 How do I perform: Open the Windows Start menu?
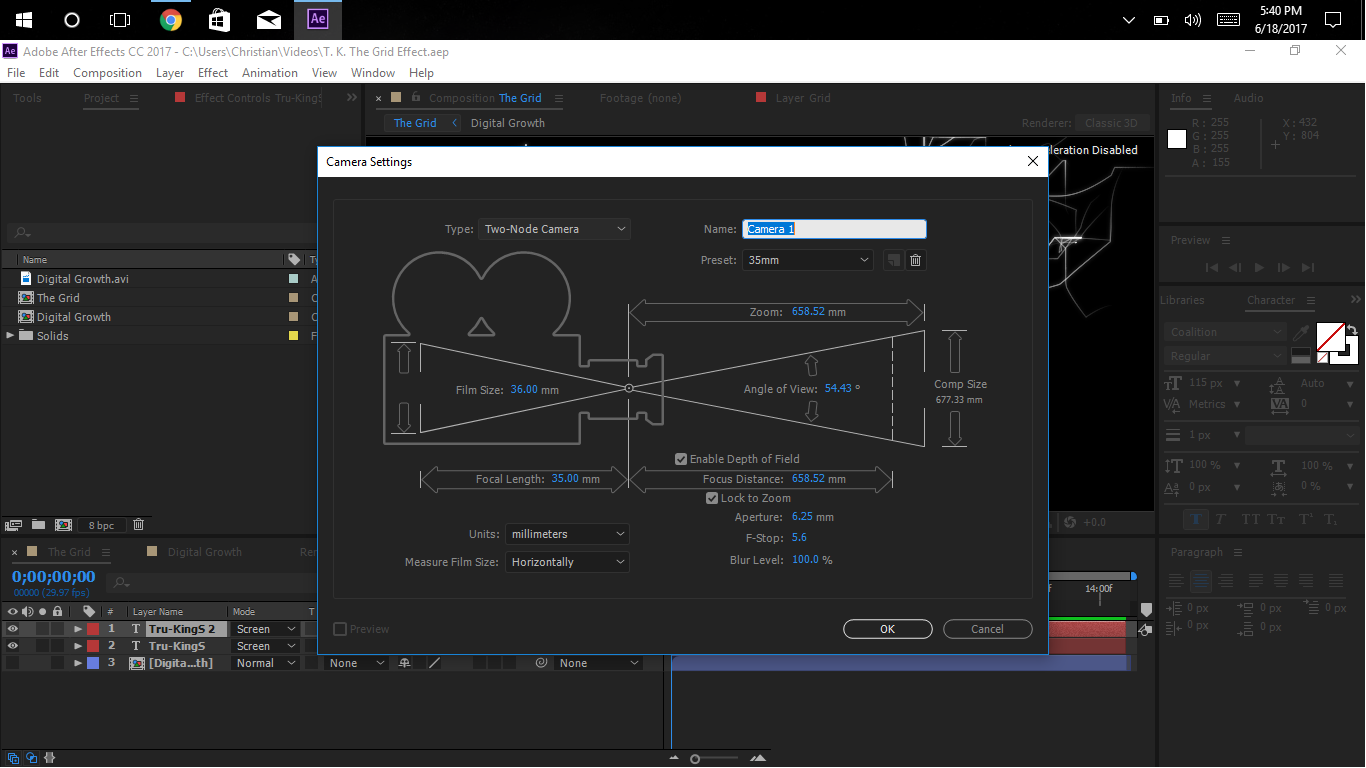click(x=24, y=20)
